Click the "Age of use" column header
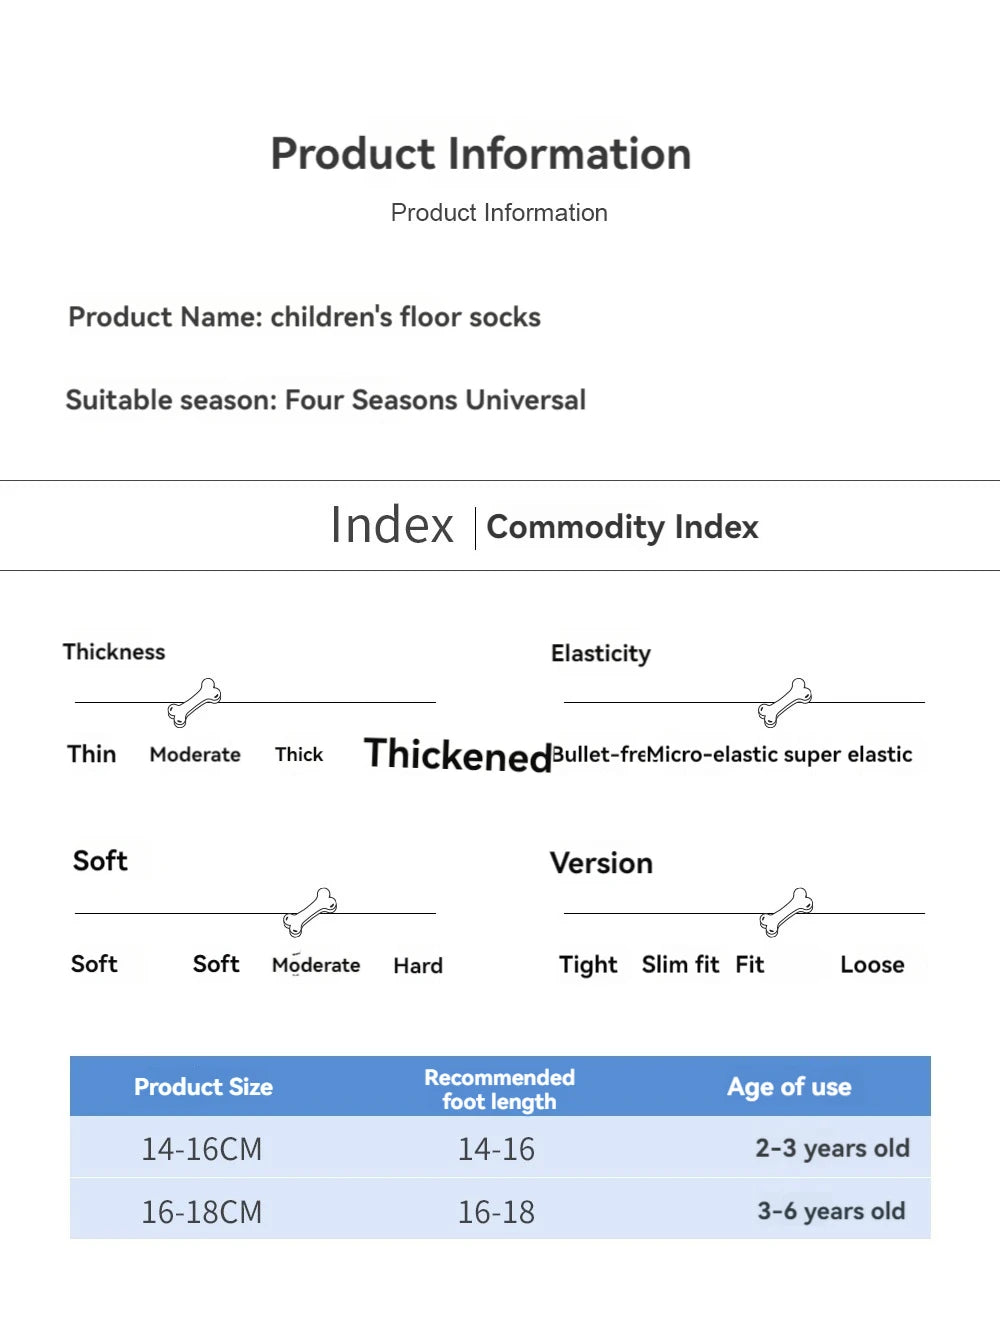Screen dimensions: 1000x1339 click(789, 1087)
